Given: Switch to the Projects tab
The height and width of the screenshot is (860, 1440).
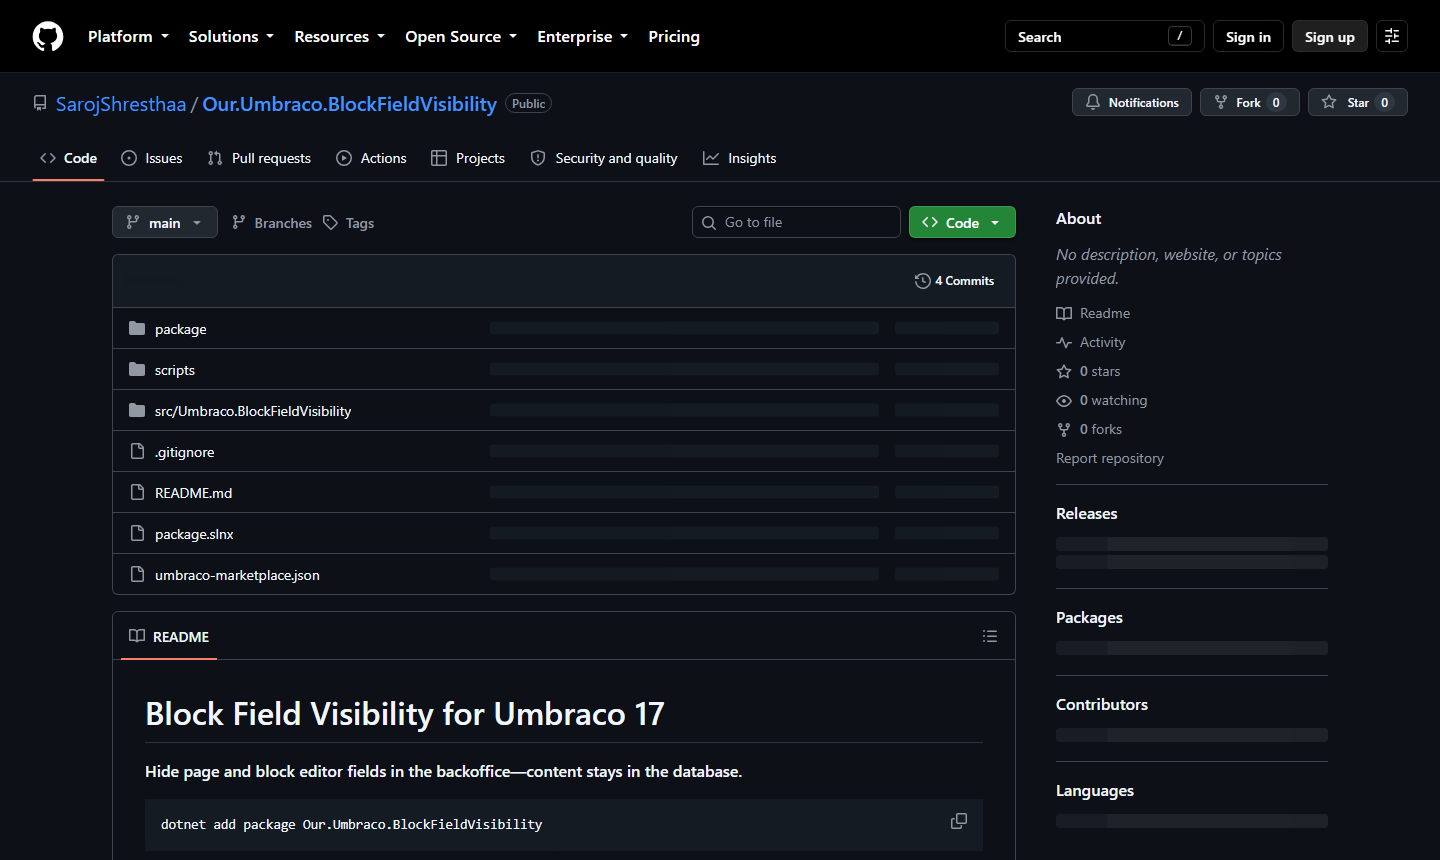Looking at the screenshot, I should [x=468, y=158].
